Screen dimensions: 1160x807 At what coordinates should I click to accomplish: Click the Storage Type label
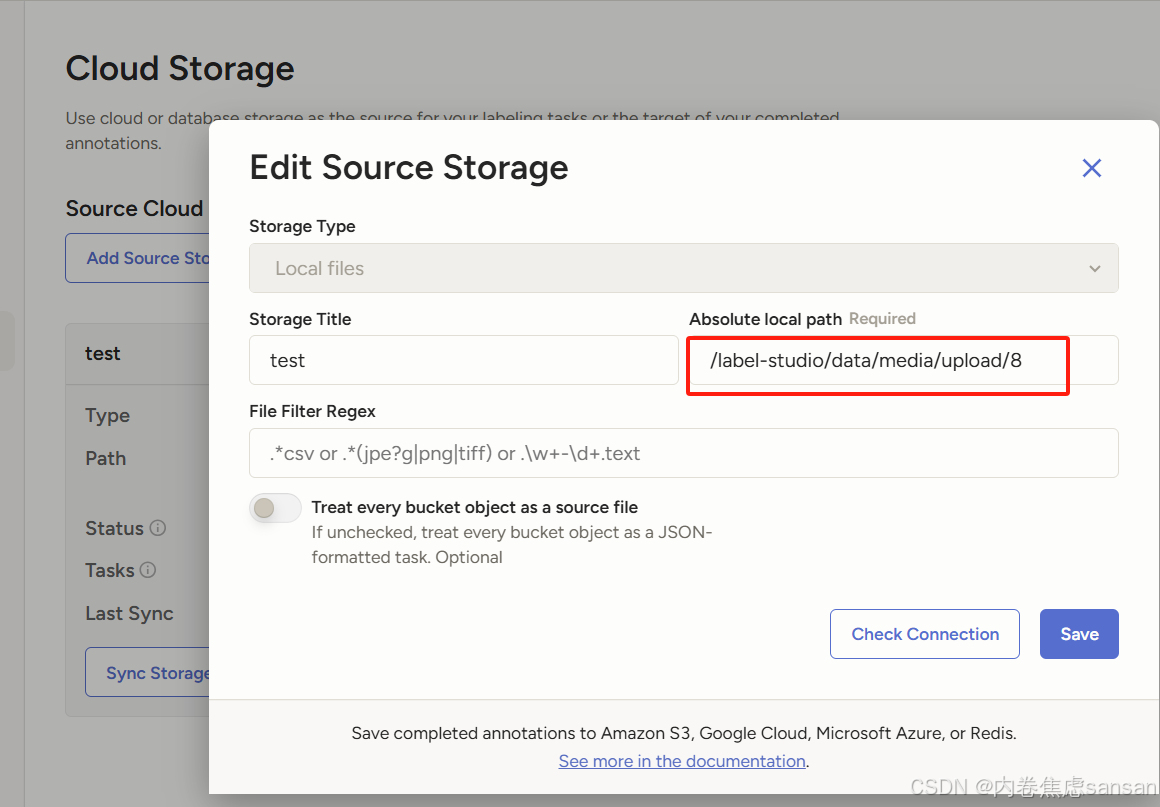[x=302, y=226]
